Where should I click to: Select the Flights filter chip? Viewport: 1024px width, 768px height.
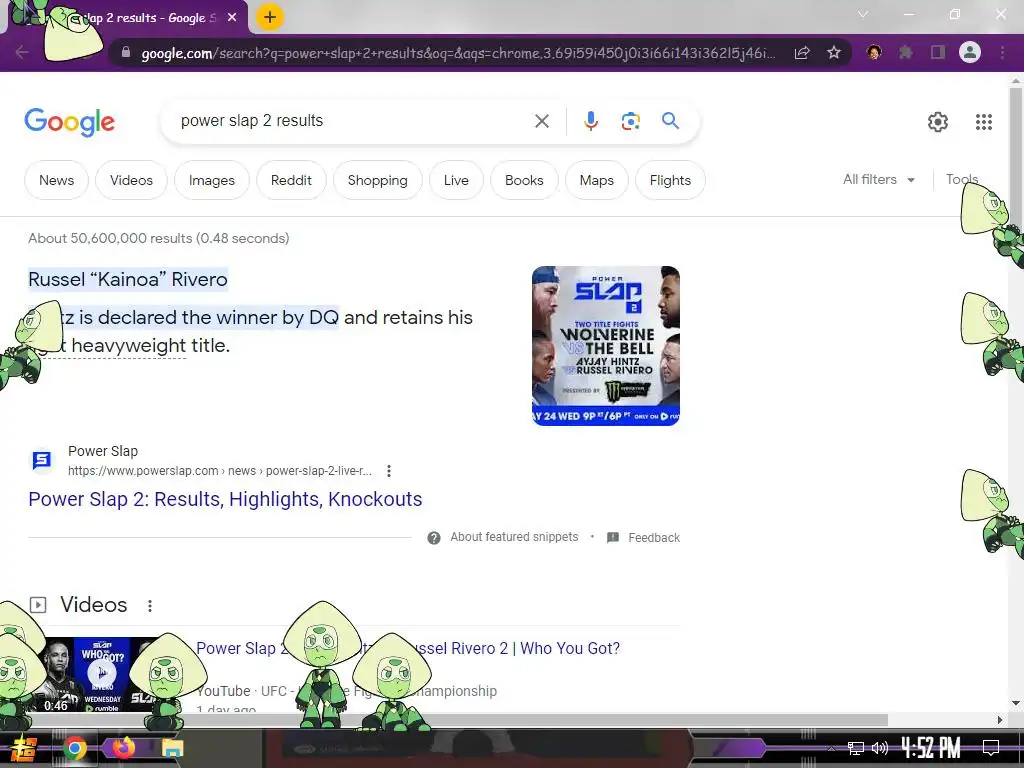670,180
